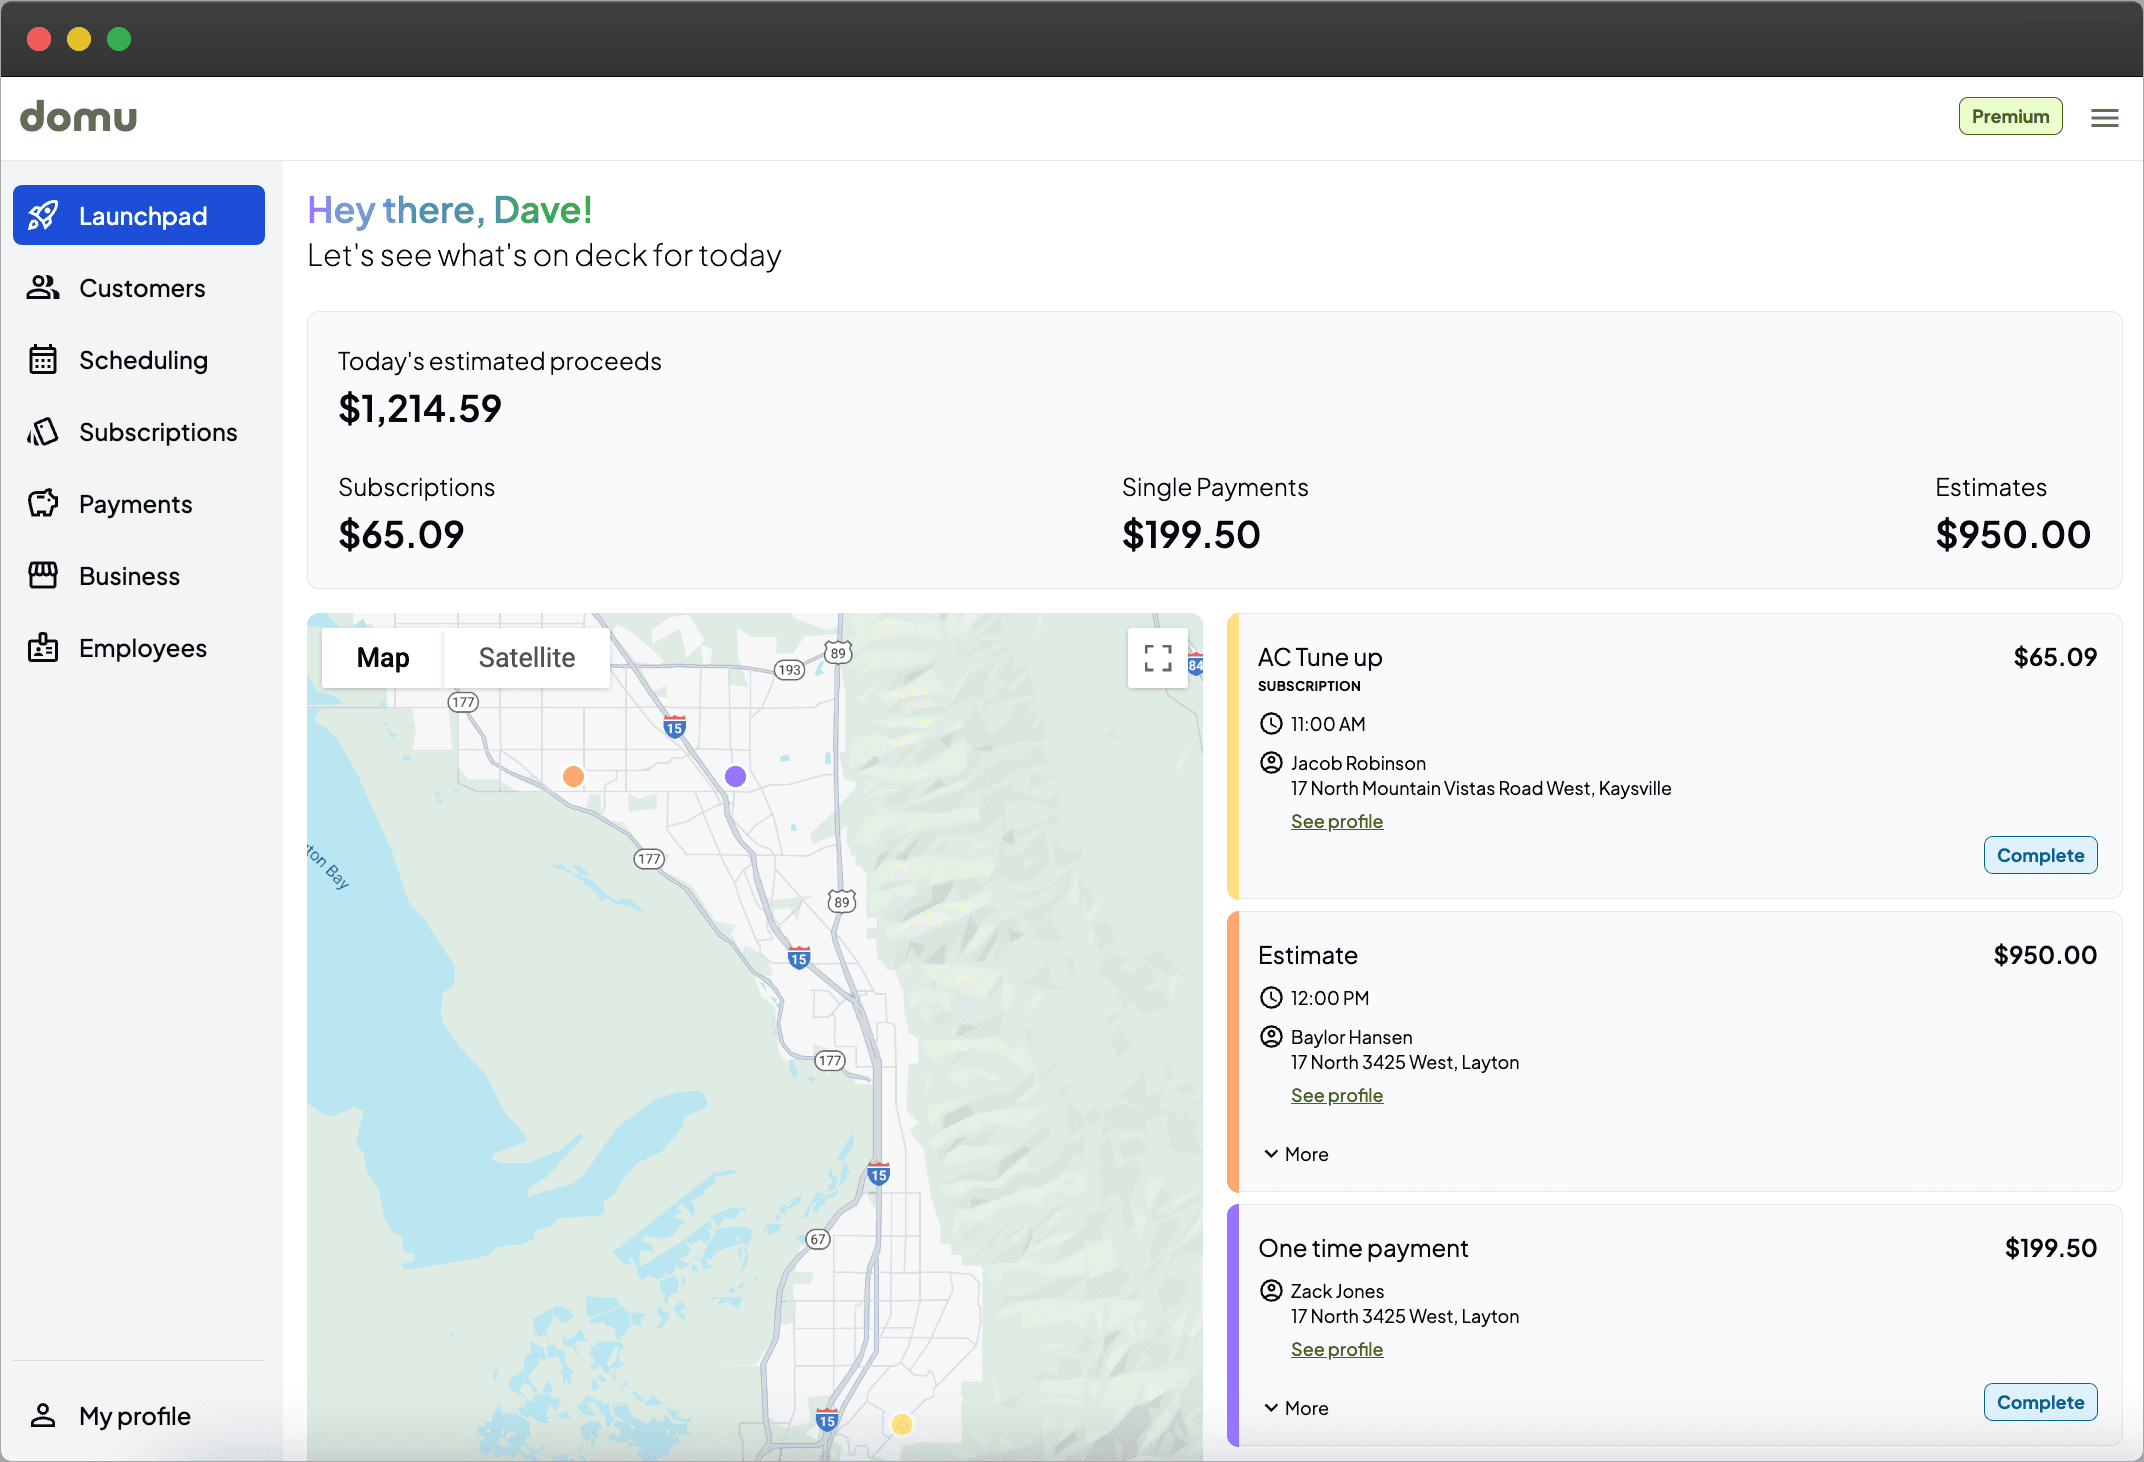
Task: Click the Business storefront icon
Action: pyautogui.click(x=43, y=576)
